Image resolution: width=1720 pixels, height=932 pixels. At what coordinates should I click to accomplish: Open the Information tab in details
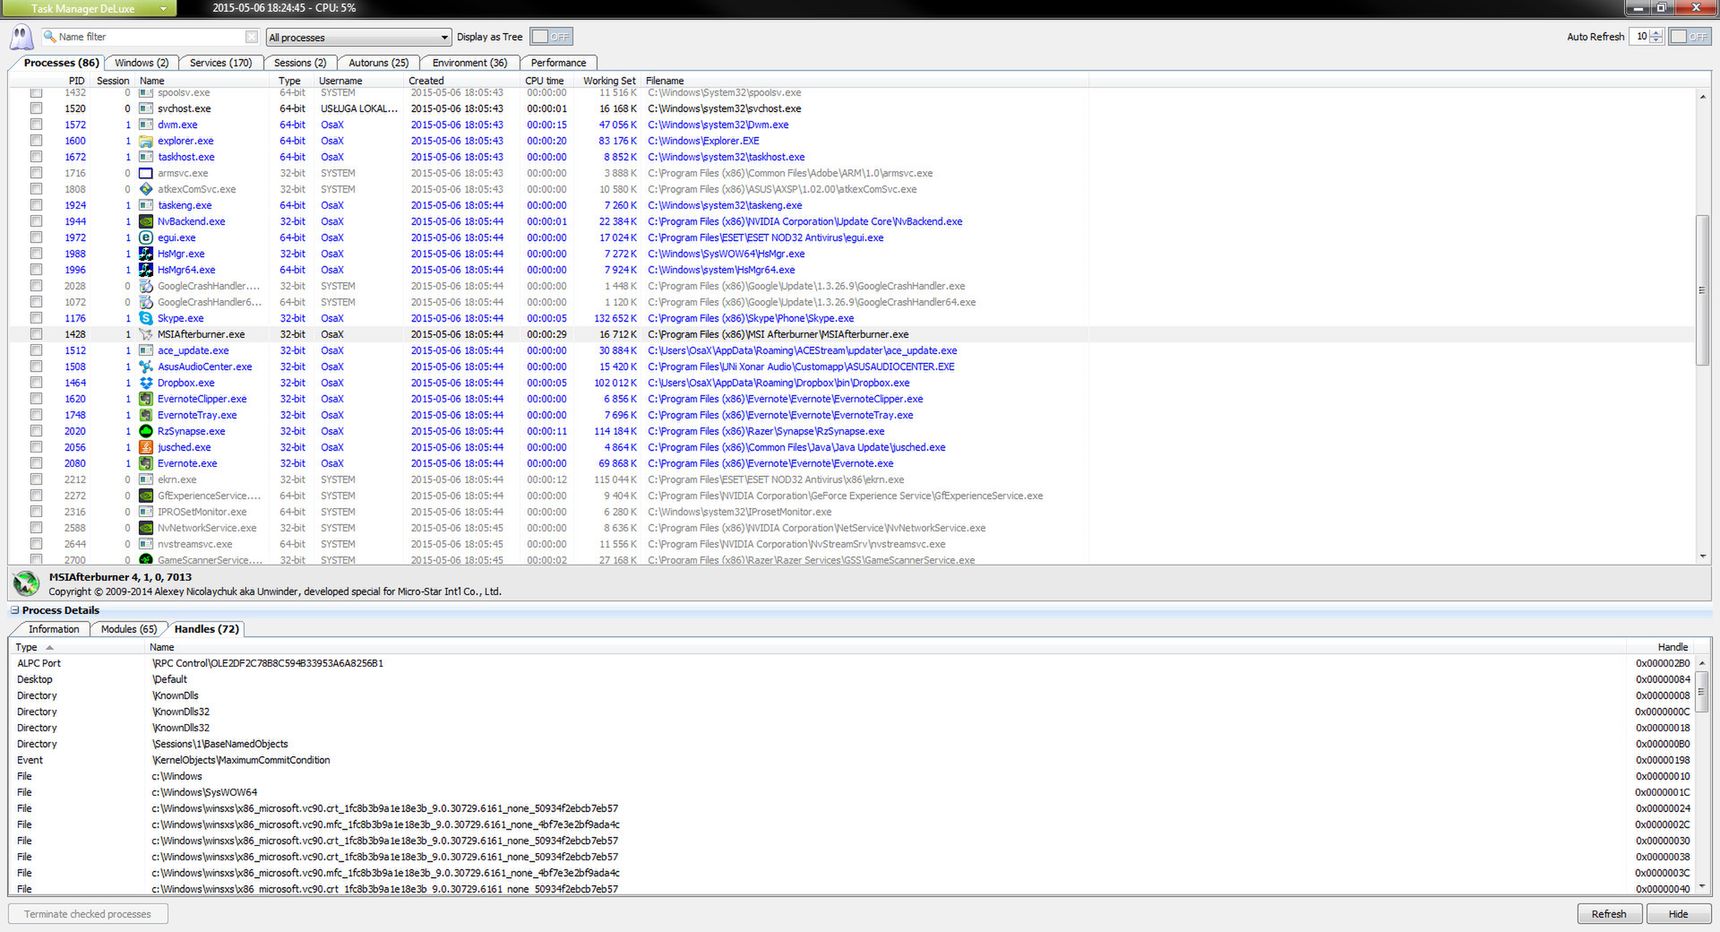pos(53,629)
